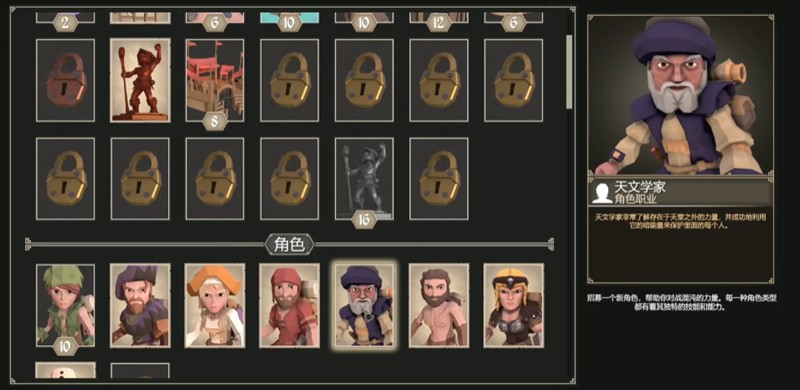Click the large astronomer preview portrait

click(x=681, y=95)
